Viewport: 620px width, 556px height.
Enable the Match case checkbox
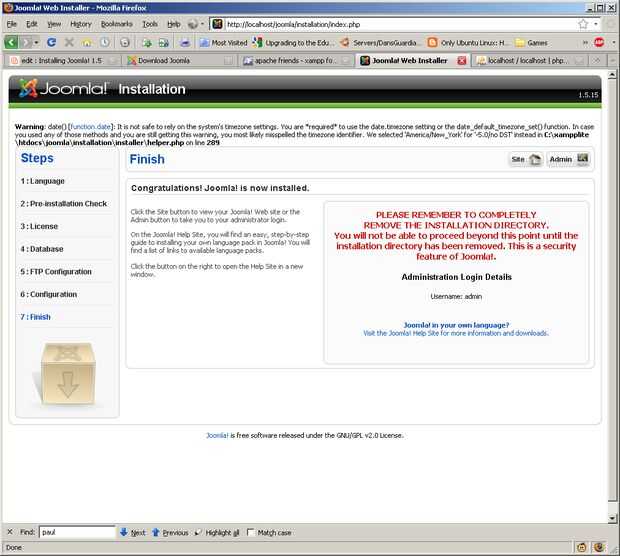point(250,532)
